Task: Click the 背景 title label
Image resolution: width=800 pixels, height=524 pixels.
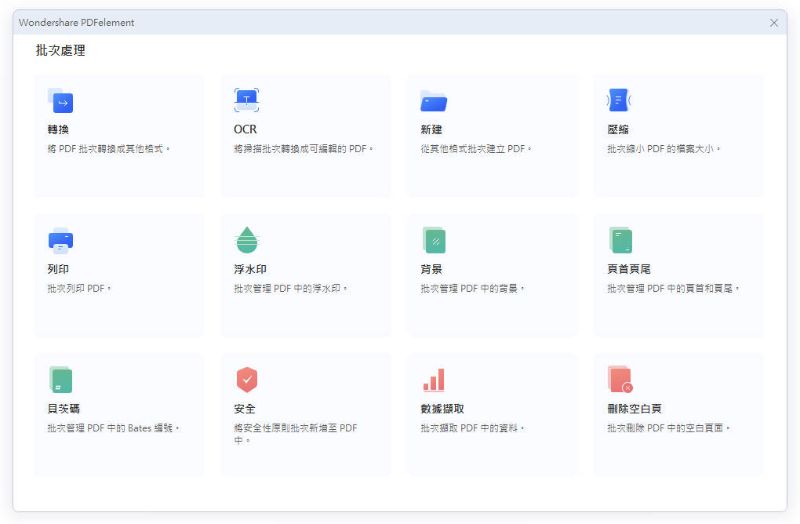Action: click(x=431, y=269)
